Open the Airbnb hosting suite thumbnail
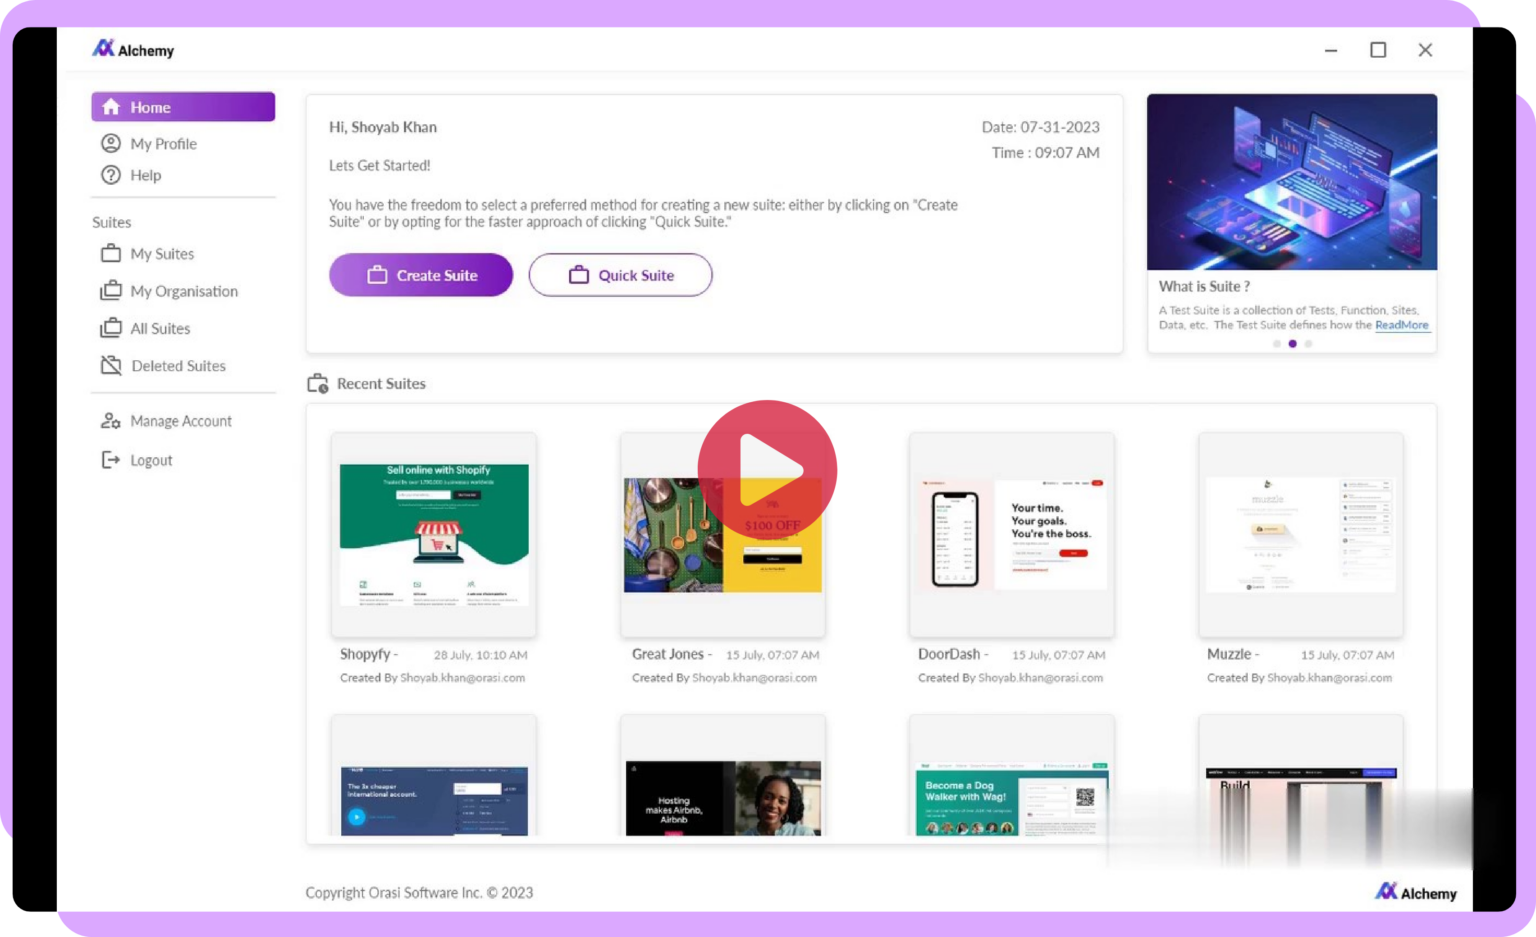Viewport: 1536px width, 937px height. pyautogui.click(x=723, y=776)
